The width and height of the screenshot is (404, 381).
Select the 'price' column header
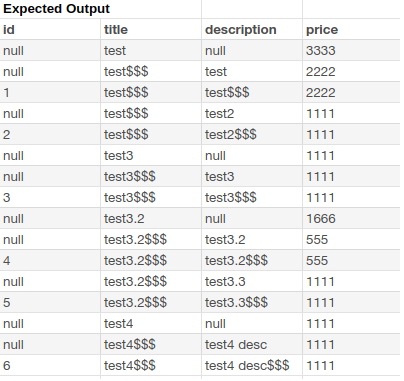click(351, 30)
